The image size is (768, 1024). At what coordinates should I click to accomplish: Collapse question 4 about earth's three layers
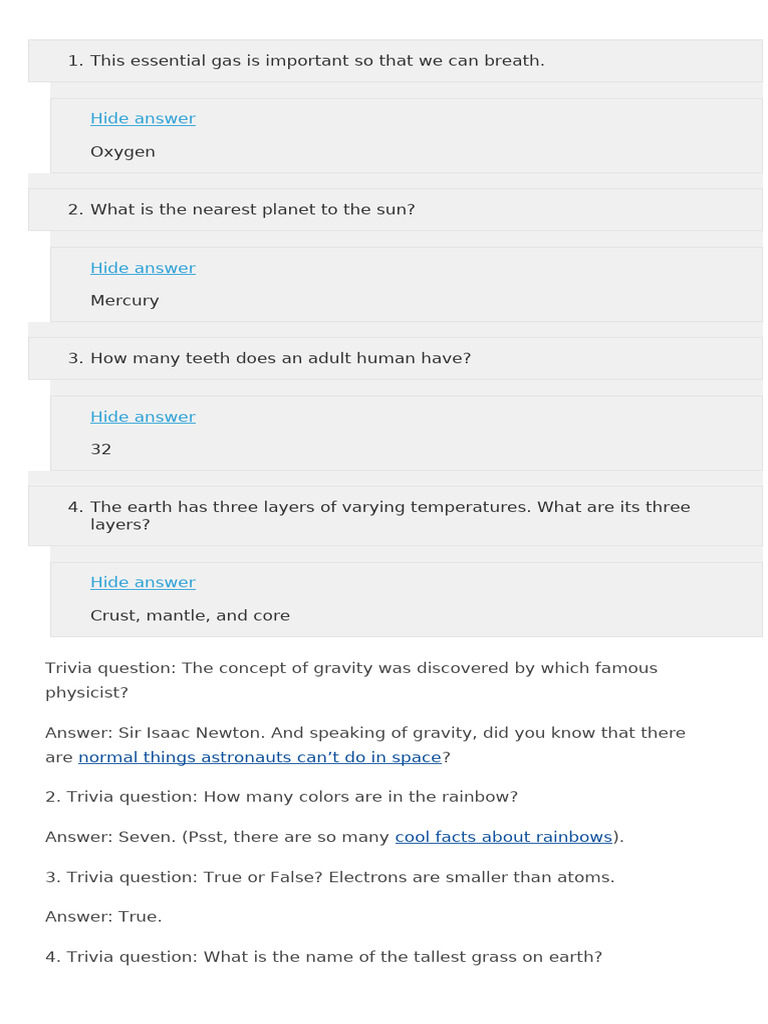coord(395,516)
